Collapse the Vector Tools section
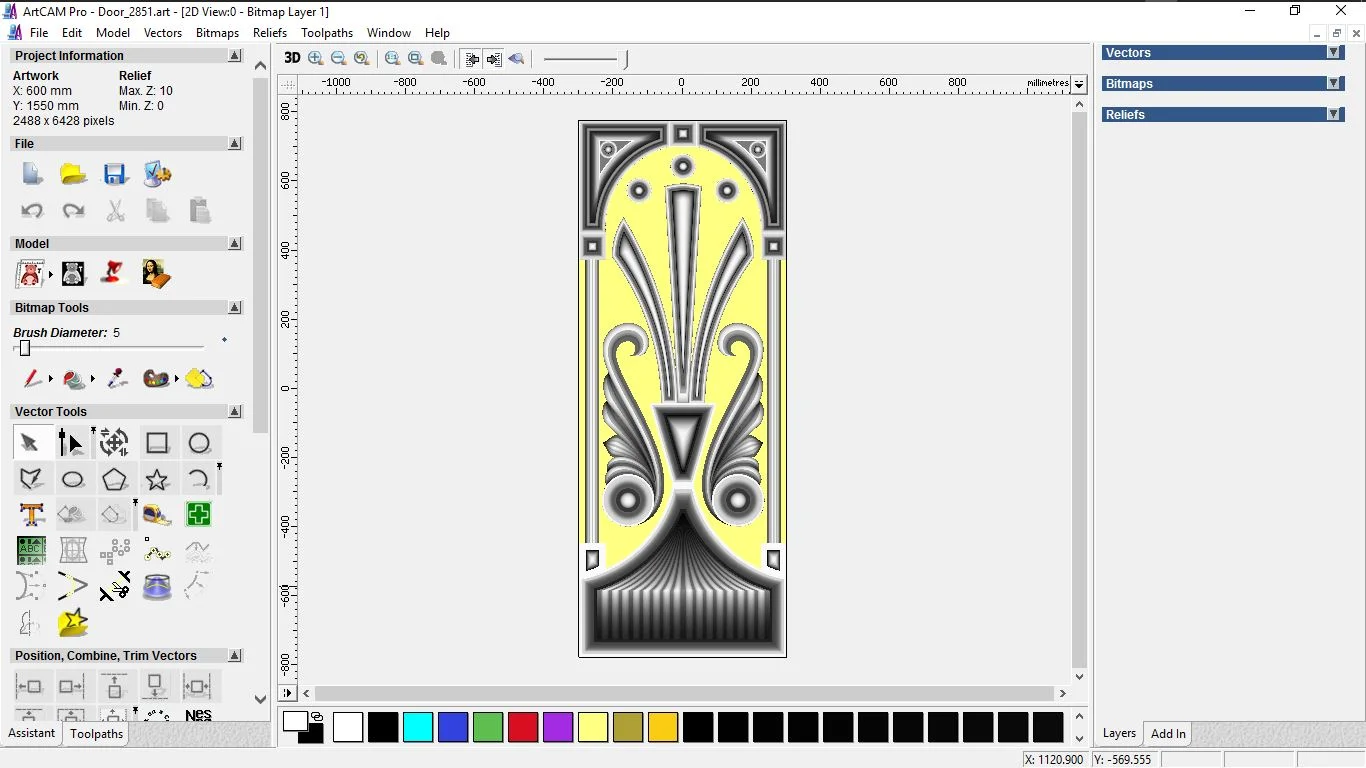The image size is (1366, 768). pos(235,412)
